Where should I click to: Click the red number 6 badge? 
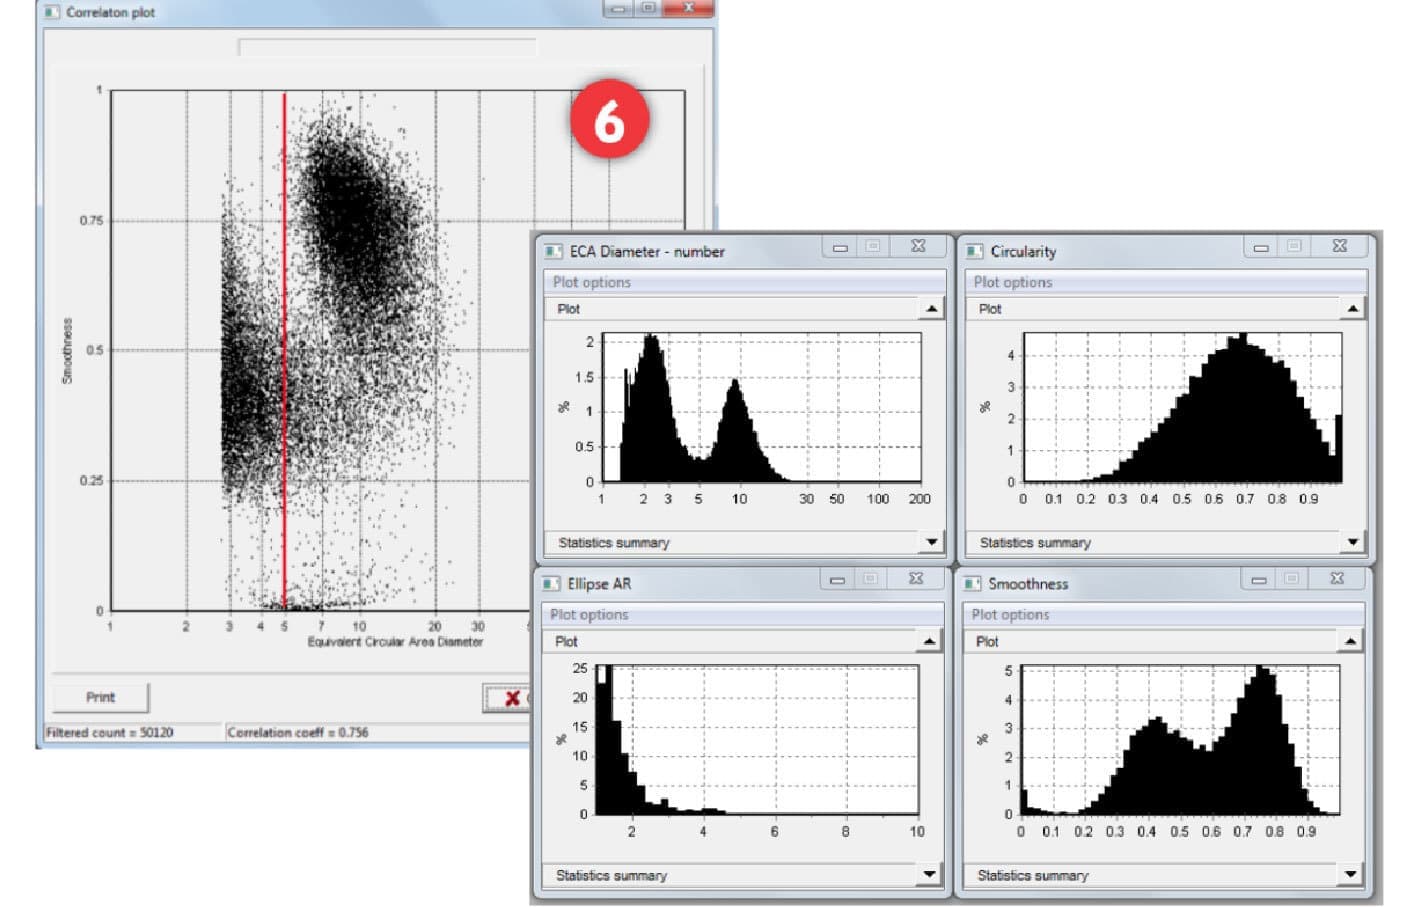tap(609, 121)
